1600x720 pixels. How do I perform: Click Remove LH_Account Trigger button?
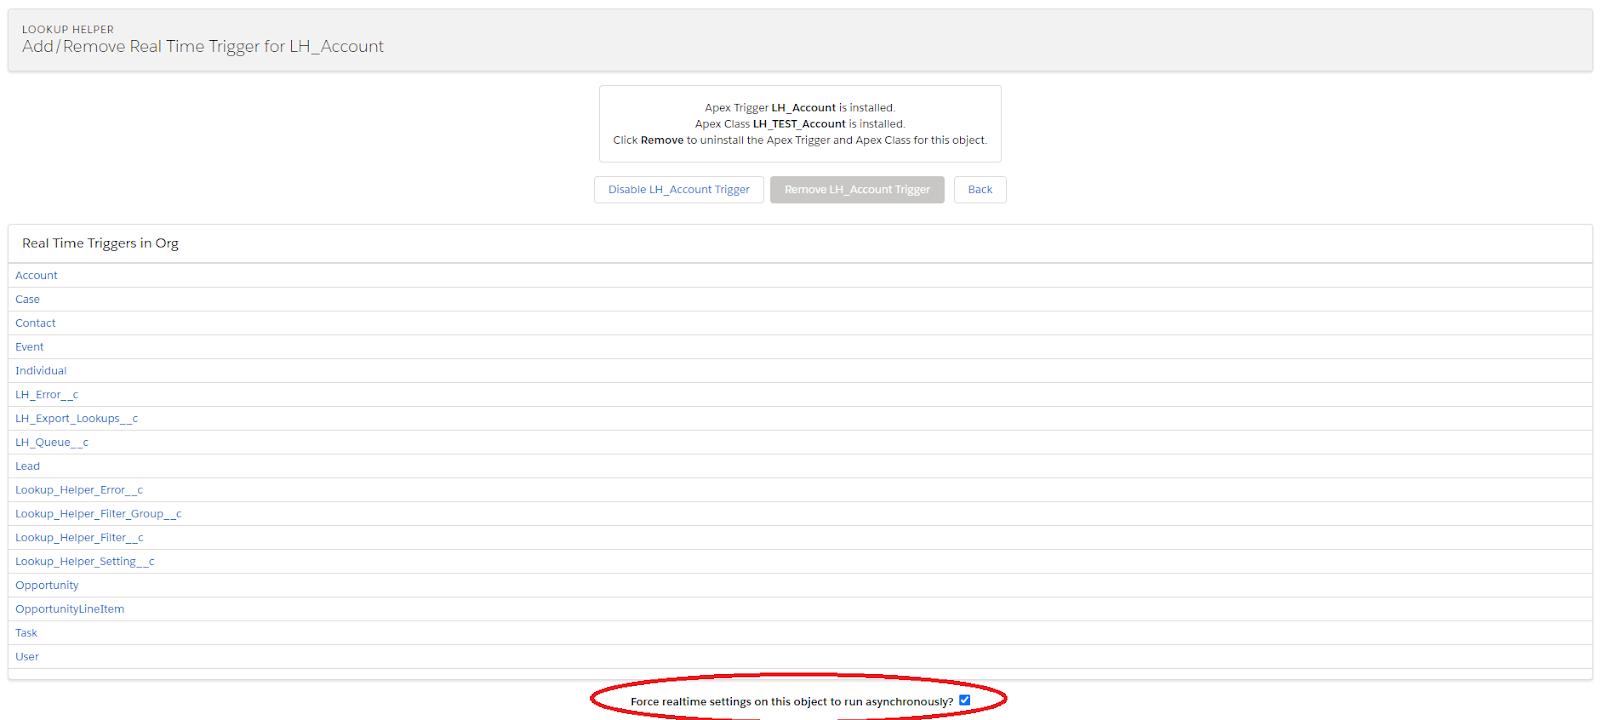tap(857, 190)
